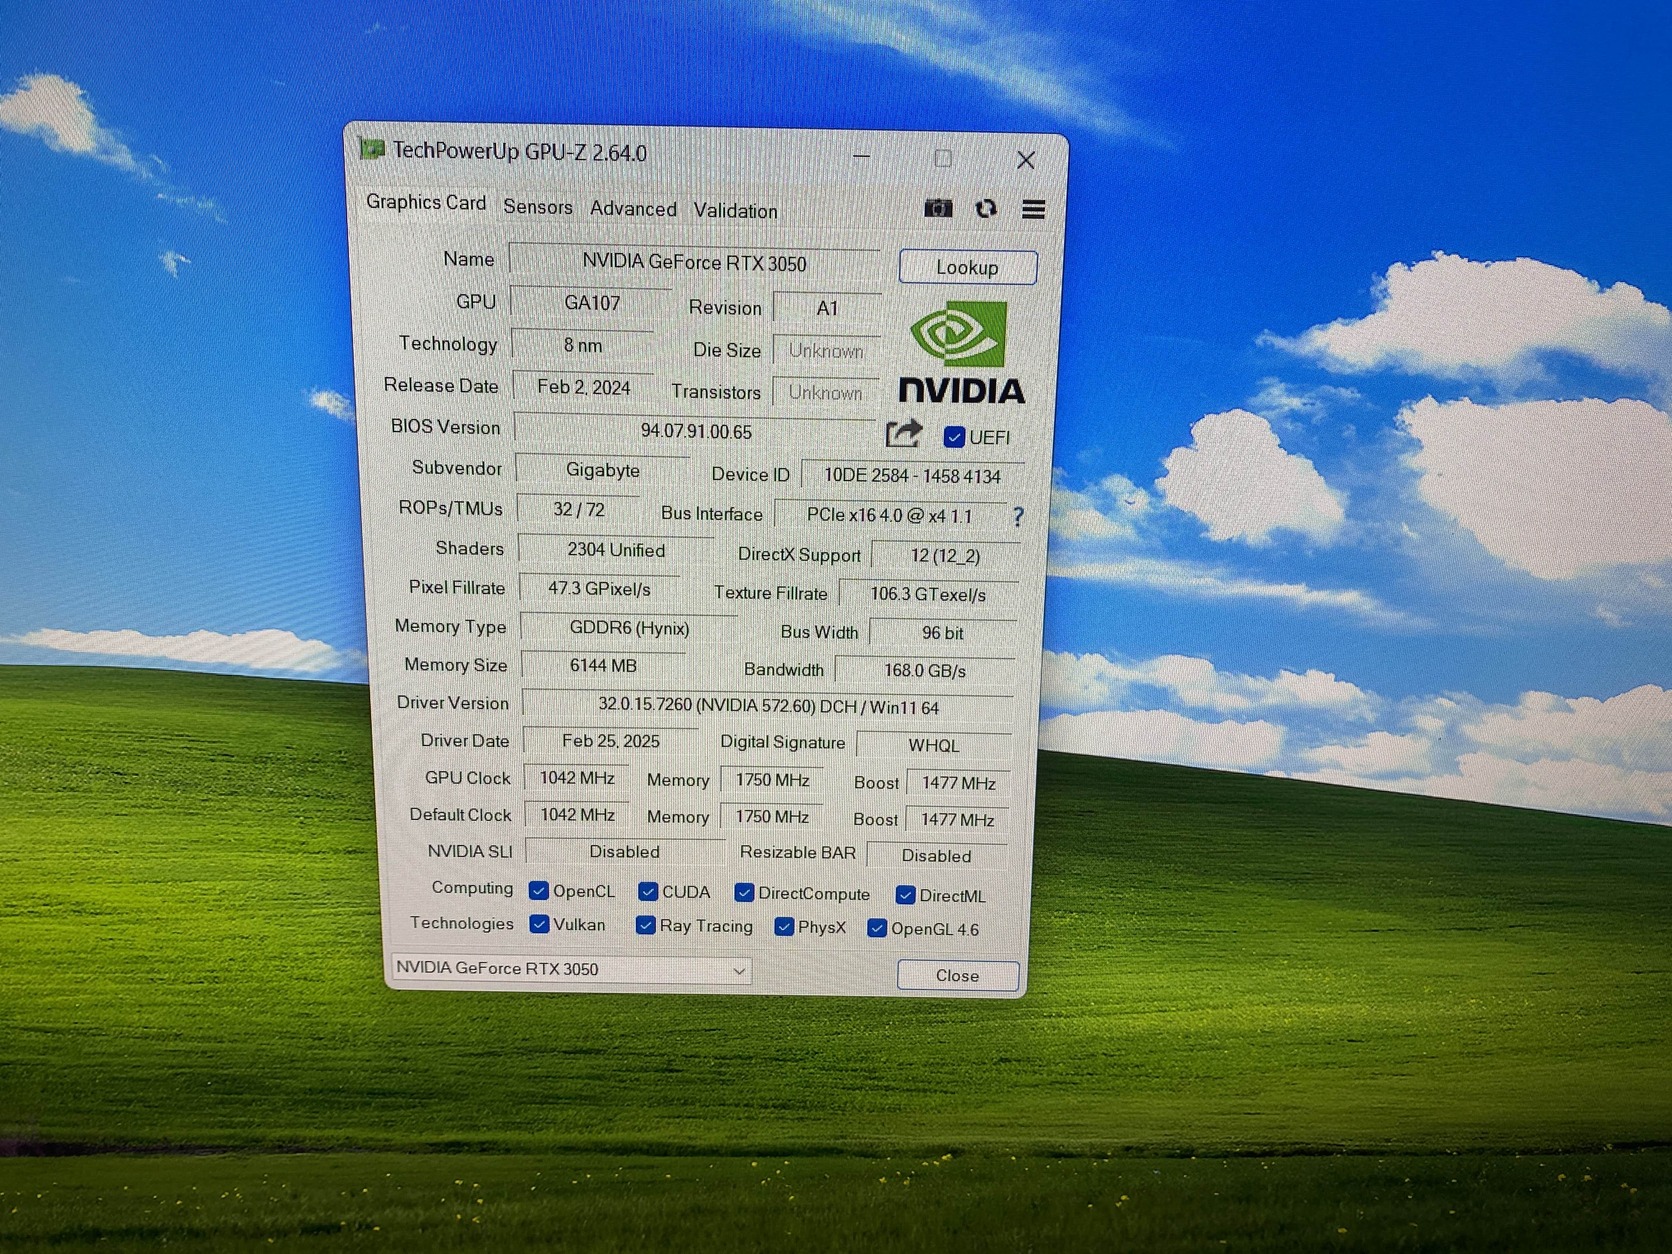1672x1254 pixels.
Task: Click the Resizable BAR field showing Disabled
Action: [937, 856]
